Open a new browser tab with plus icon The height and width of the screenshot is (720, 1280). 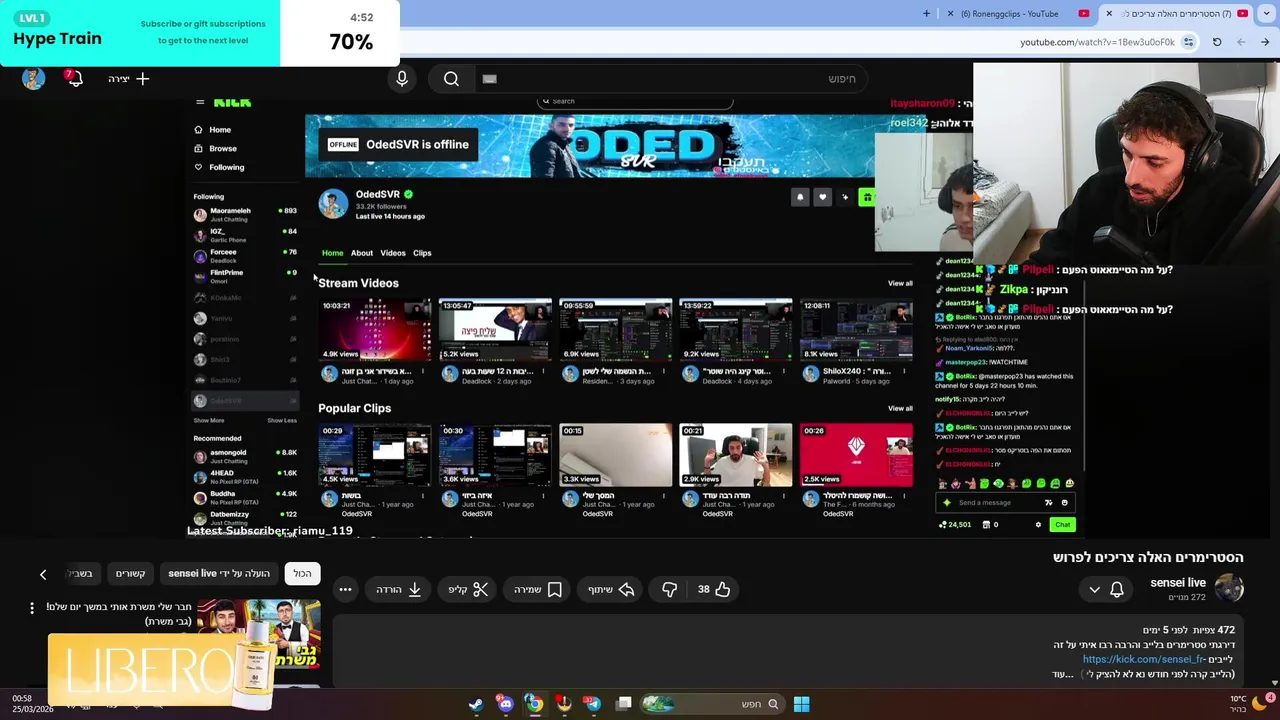[x=926, y=13]
